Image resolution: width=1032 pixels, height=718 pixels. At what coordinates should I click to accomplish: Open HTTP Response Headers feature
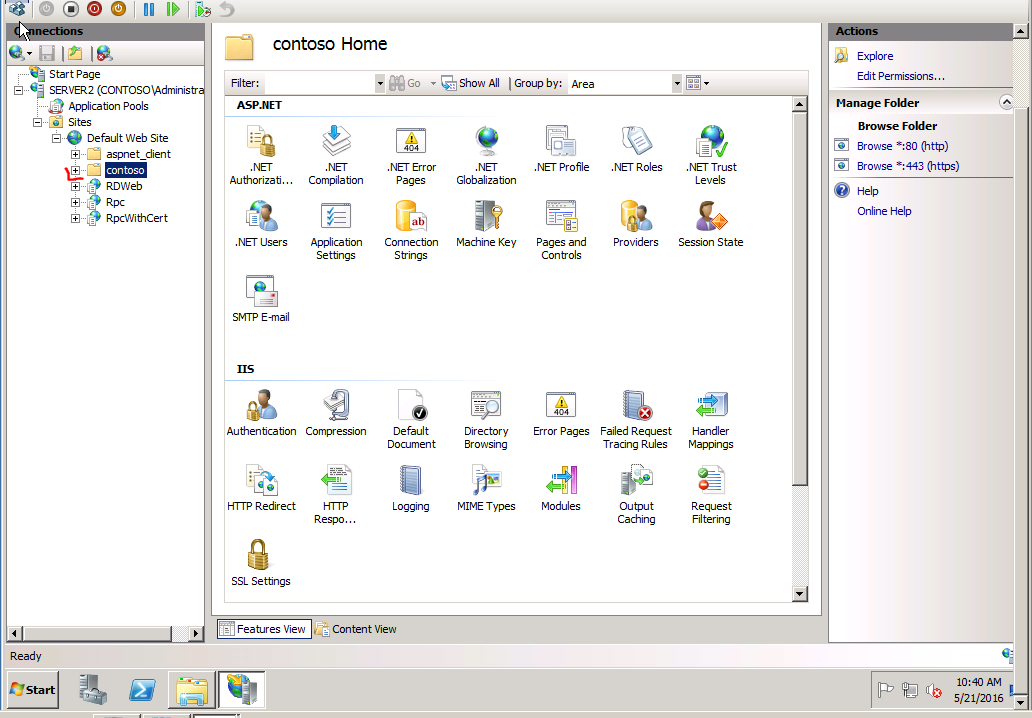click(336, 494)
